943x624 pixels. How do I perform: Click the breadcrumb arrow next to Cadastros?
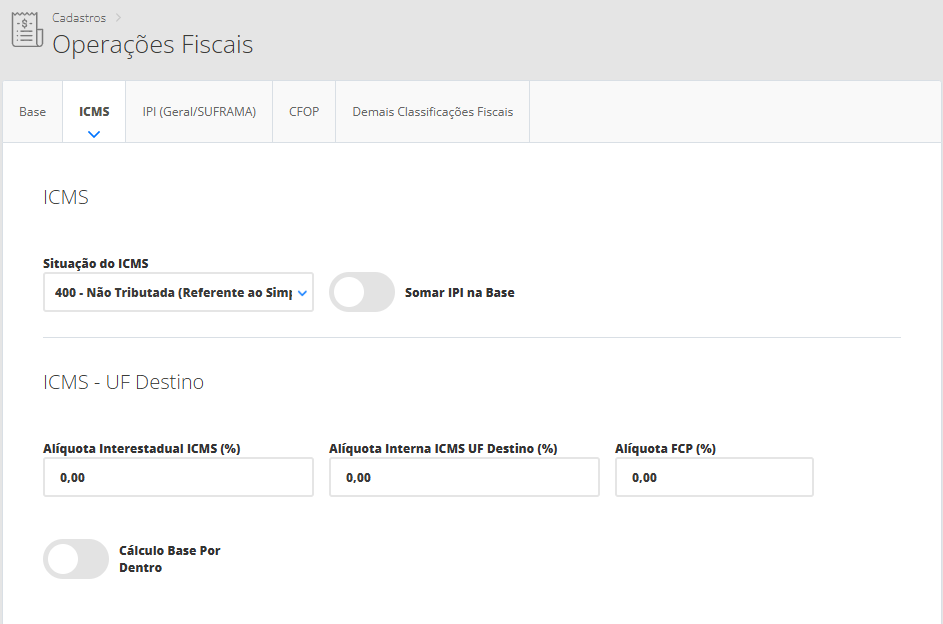point(118,17)
